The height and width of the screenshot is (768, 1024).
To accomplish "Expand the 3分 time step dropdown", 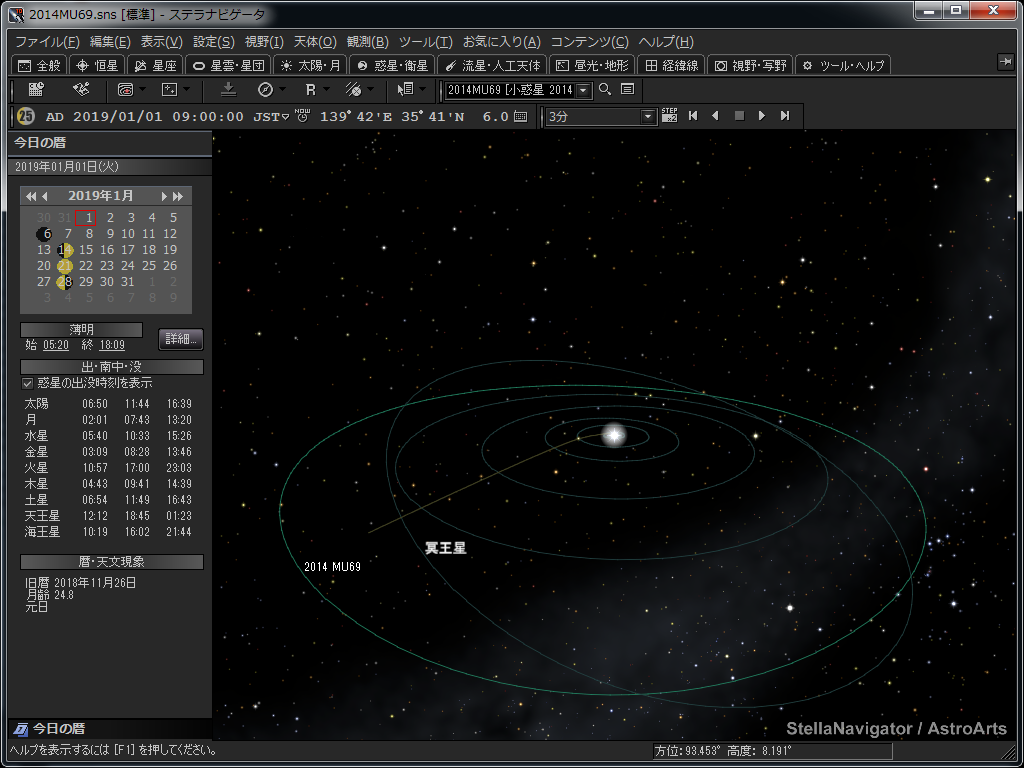I will click(x=648, y=117).
